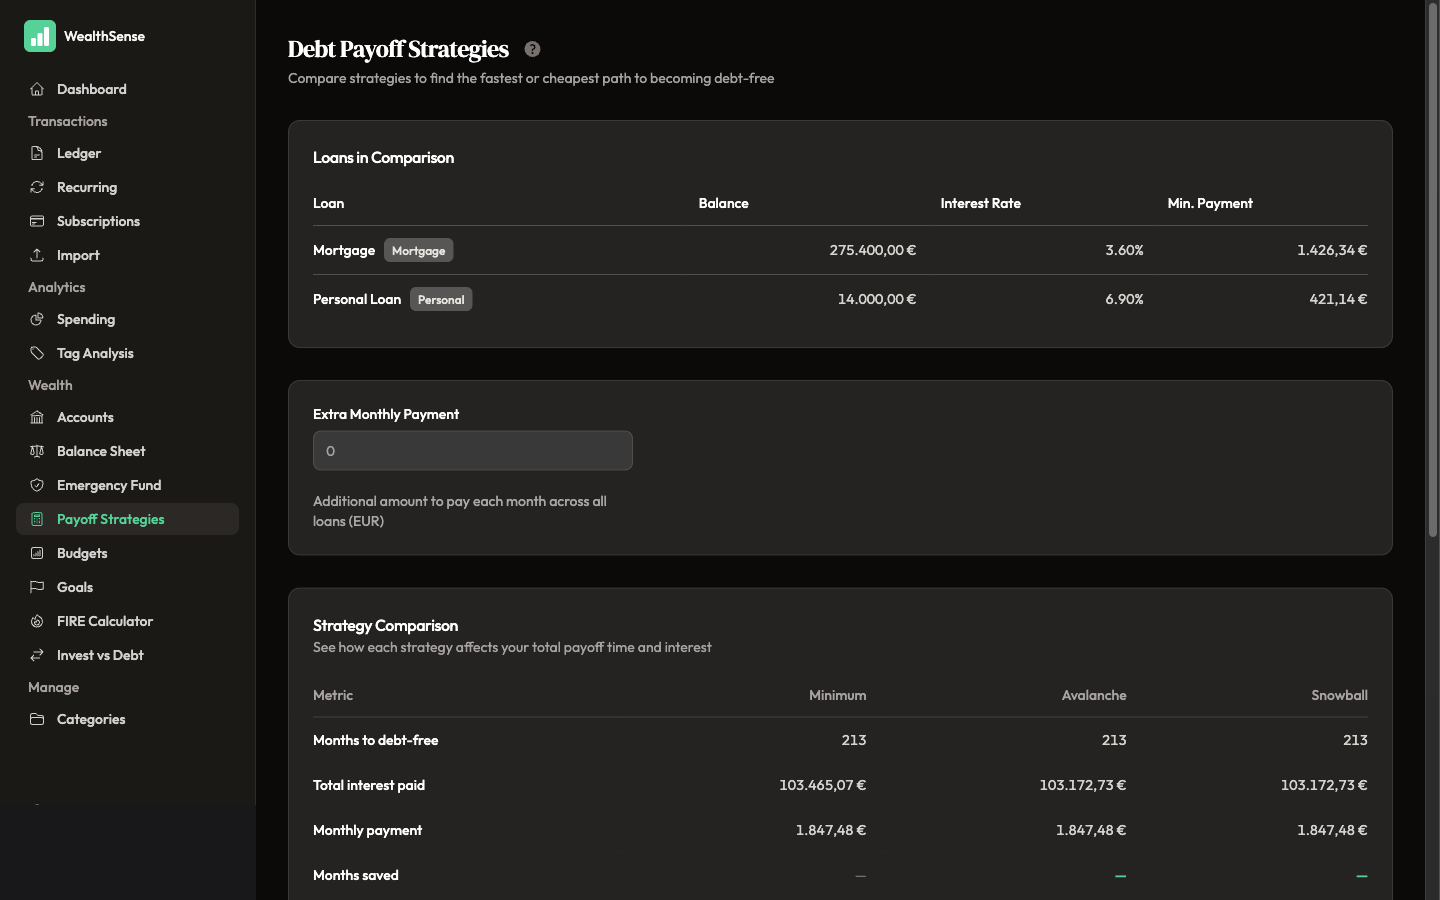Click the Budgets icon in sidebar
The width and height of the screenshot is (1440, 900).
tap(37, 553)
